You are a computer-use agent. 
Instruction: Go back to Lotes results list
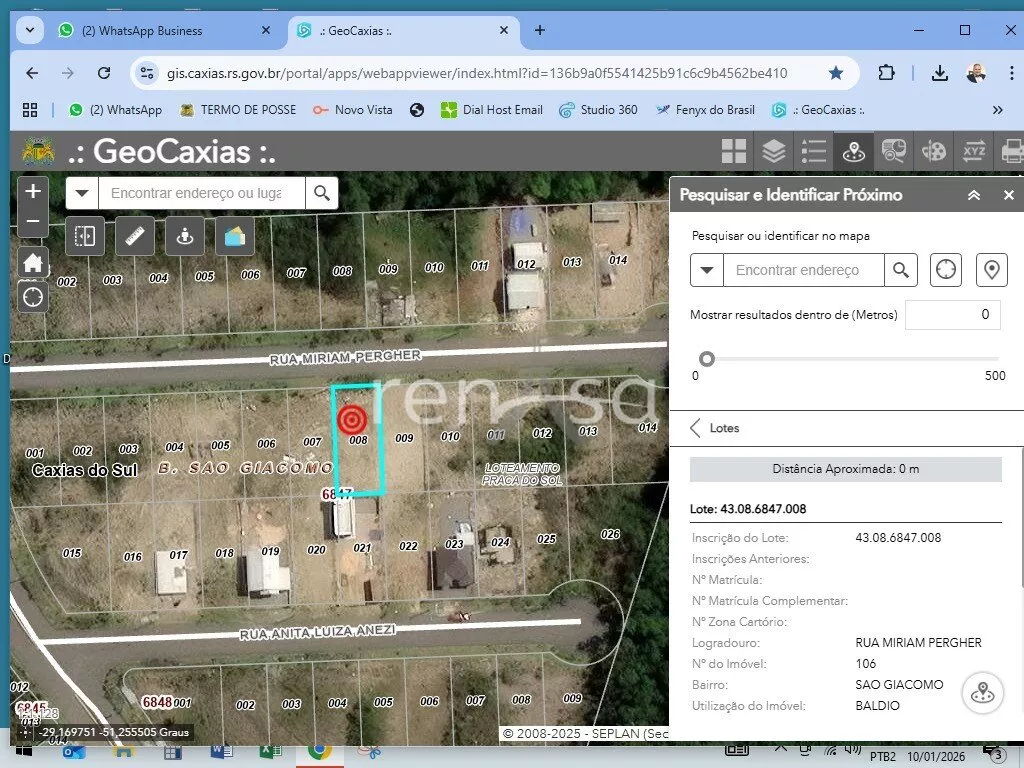click(696, 428)
